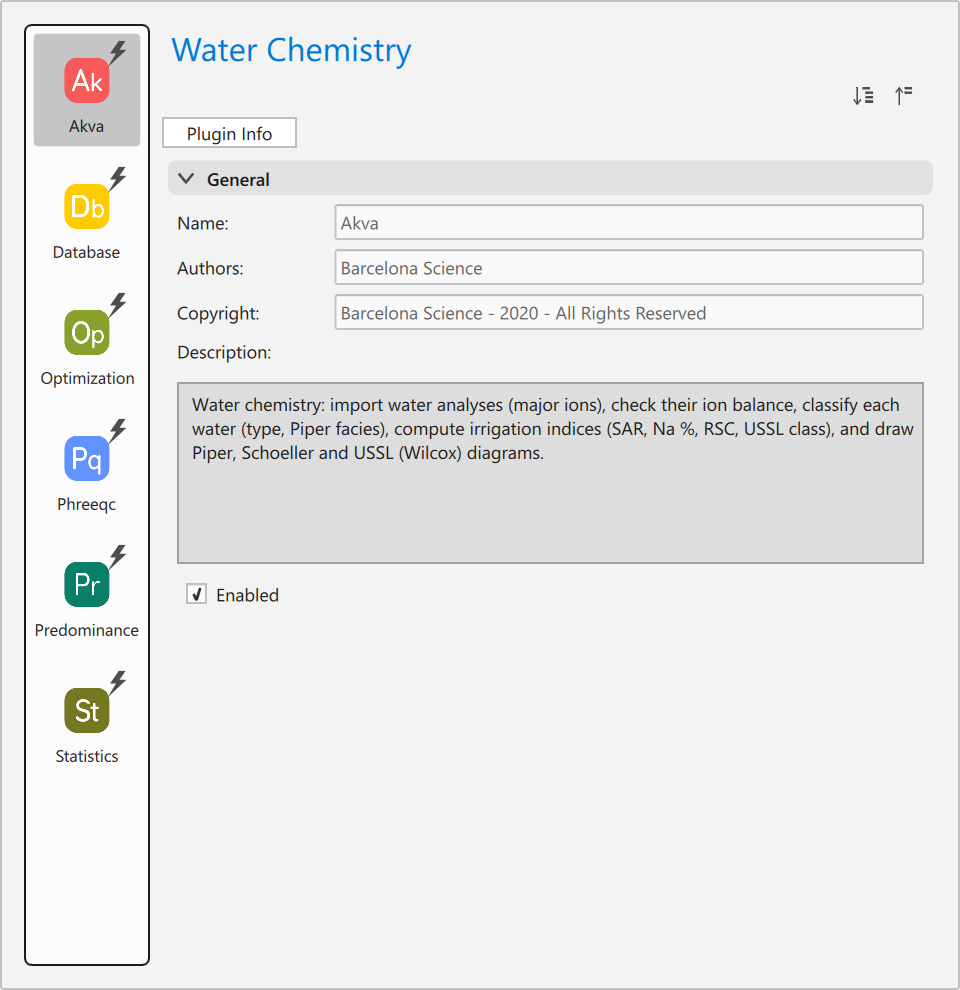This screenshot has width=960, height=990.
Task: Click the Water Chemistry title
Action: (292, 51)
